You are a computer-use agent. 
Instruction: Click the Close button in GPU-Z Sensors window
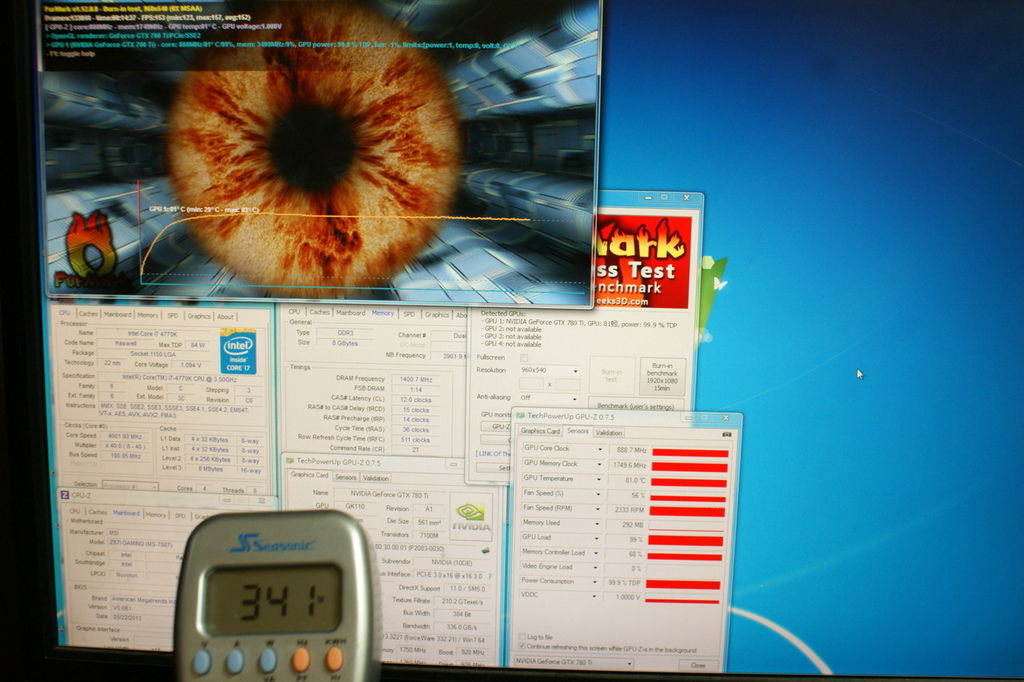click(x=697, y=665)
